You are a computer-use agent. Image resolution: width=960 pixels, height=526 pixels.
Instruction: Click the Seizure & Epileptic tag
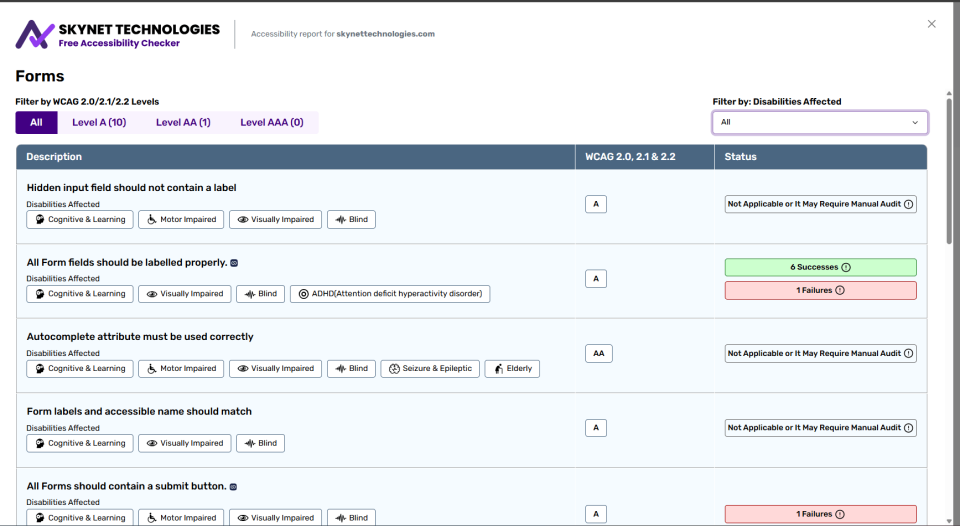(x=430, y=369)
